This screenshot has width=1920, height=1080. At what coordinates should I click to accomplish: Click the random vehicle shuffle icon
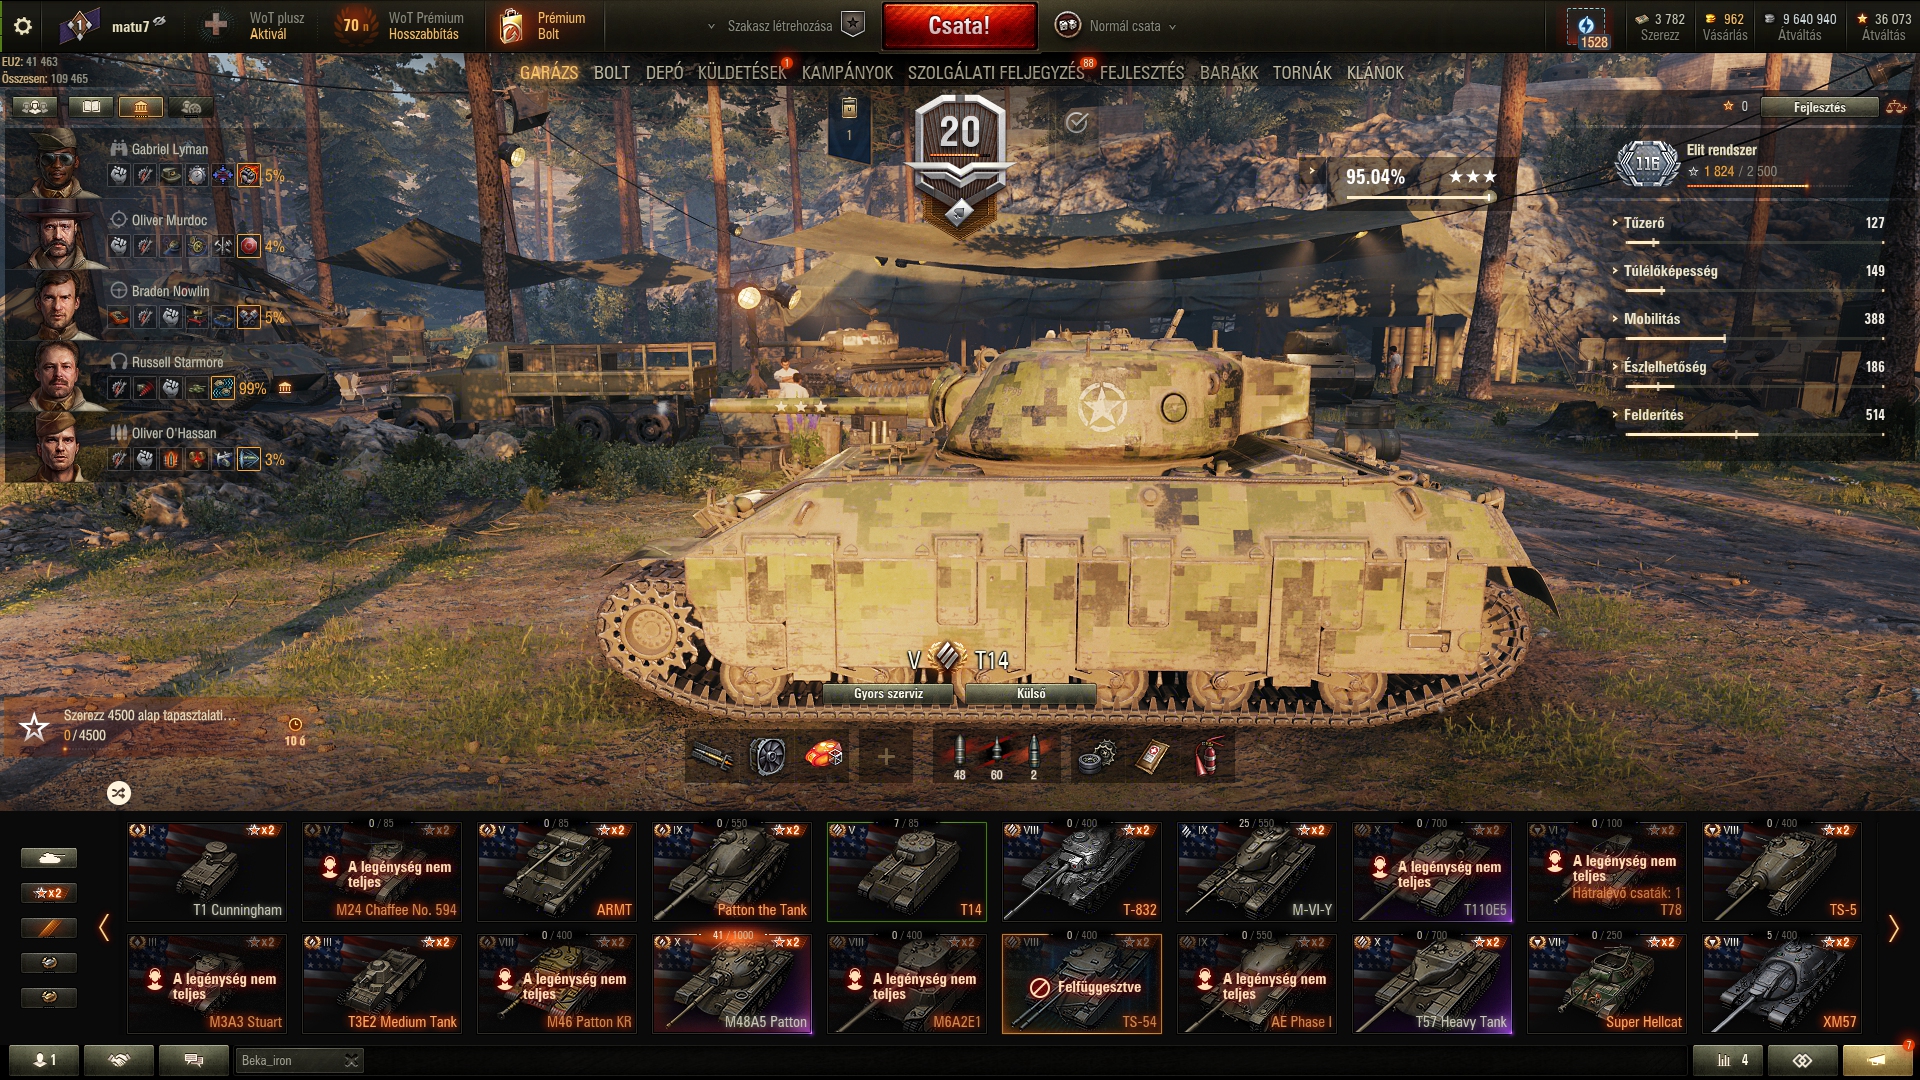[x=119, y=793]
